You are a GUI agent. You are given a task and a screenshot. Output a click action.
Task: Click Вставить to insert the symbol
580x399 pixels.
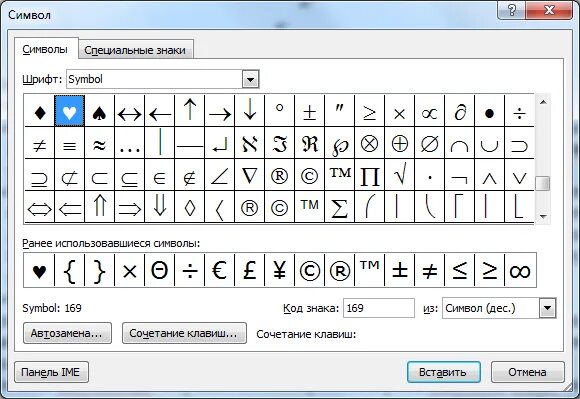tap(444, 372)
